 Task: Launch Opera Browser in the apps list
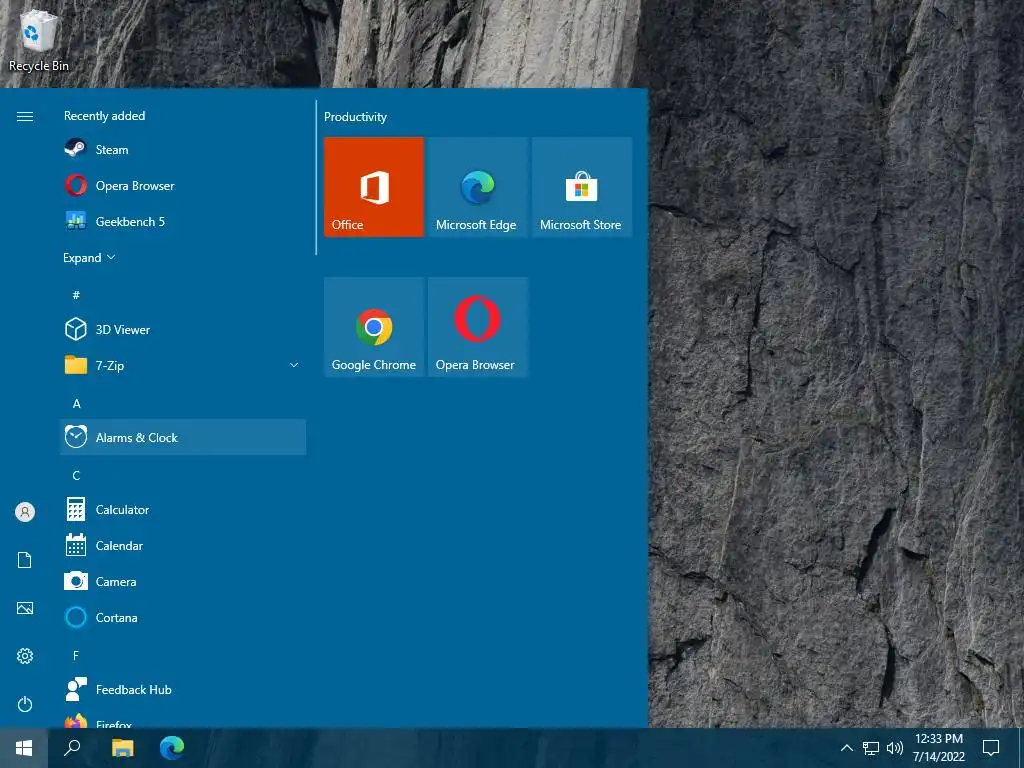coord(183,185)
